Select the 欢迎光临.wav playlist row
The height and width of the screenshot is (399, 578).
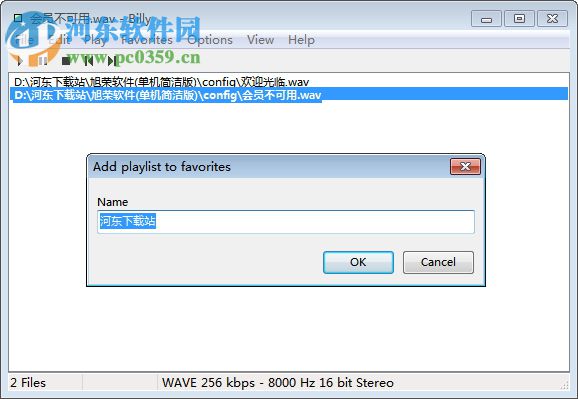point(288,81)
